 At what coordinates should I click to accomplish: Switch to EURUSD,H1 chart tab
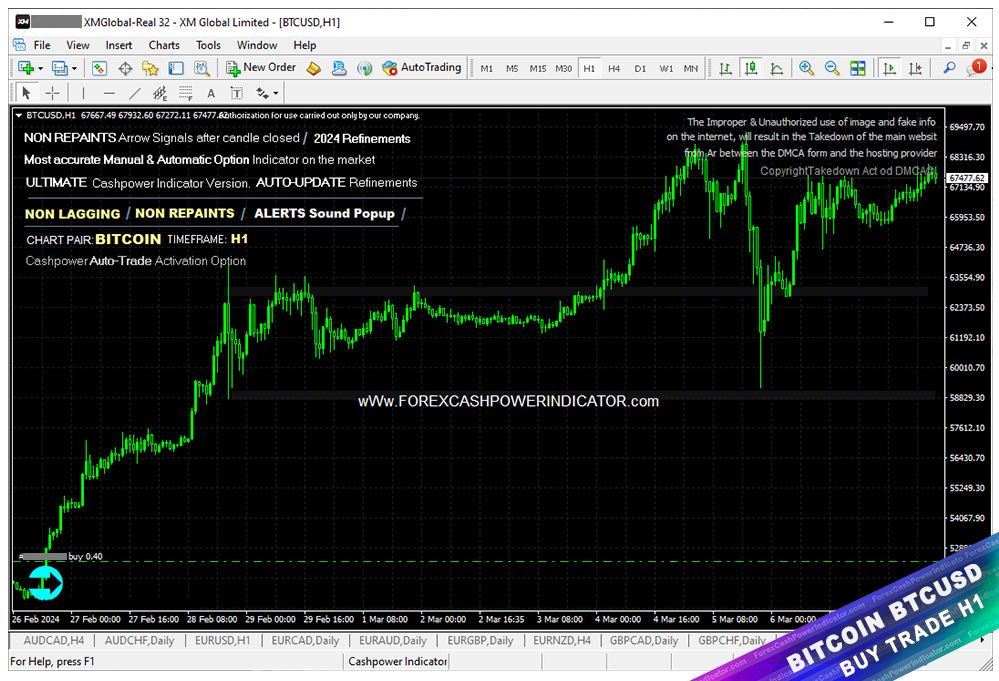tap(222, 640)
